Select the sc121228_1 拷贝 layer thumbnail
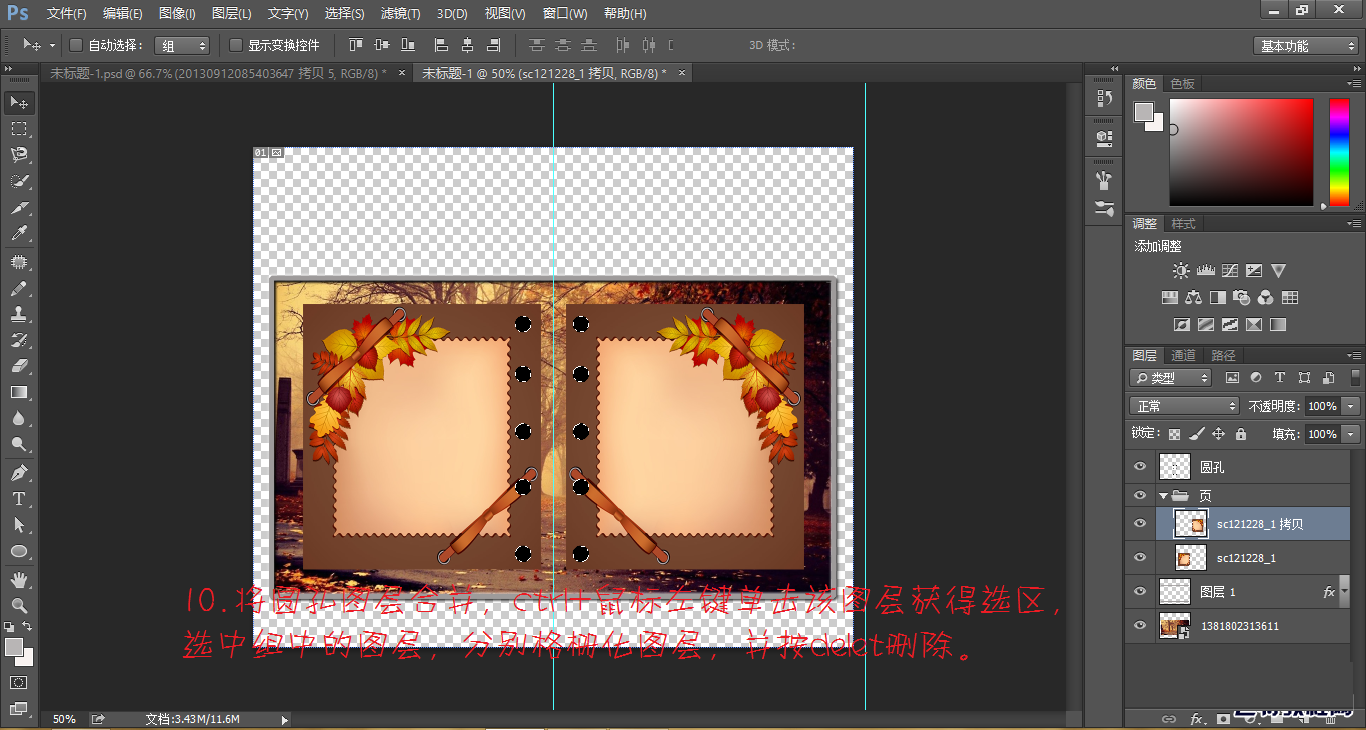The image size is (1366, 730). point(1190,523)
